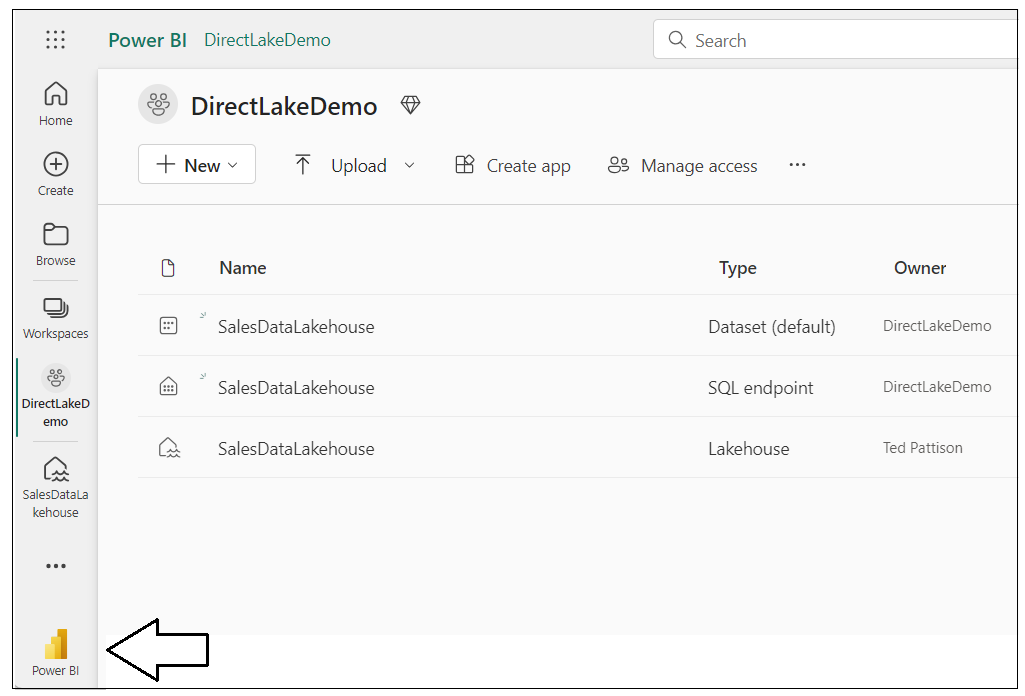Select DirectLakeDemo workspace in sidebar
1025x696 pixels.
pos(56,396)
